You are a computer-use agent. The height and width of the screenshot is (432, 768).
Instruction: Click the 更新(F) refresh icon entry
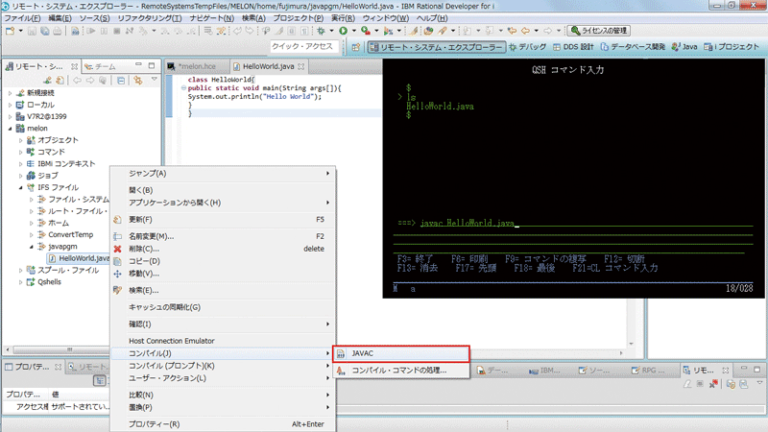pos(140,218)
